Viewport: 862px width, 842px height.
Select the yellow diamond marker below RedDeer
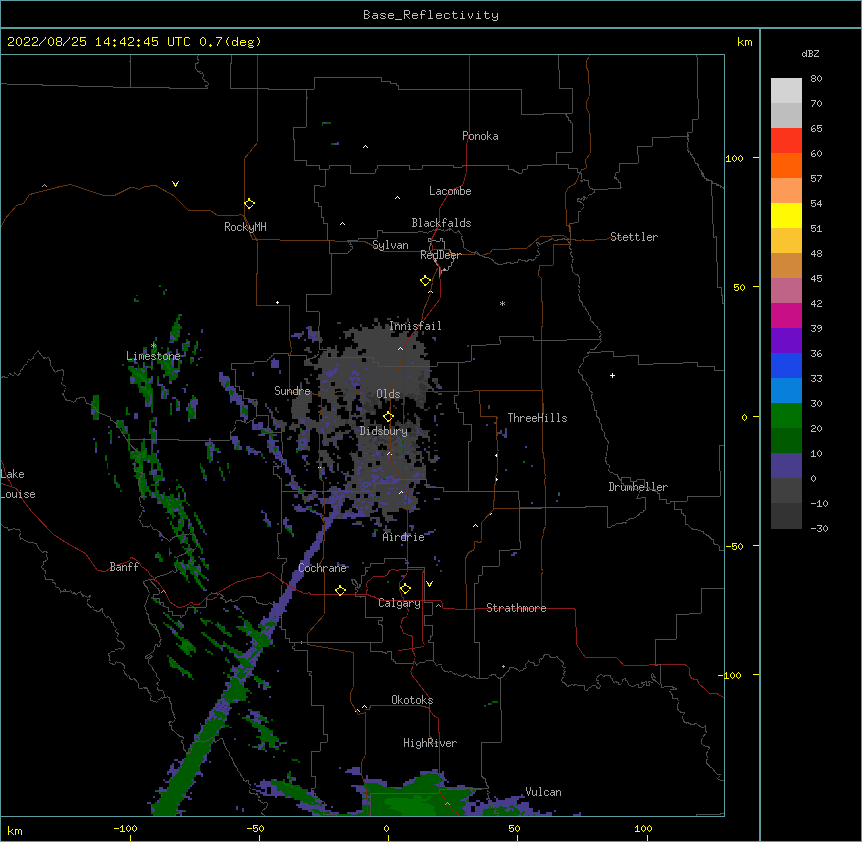click(425, 281)
